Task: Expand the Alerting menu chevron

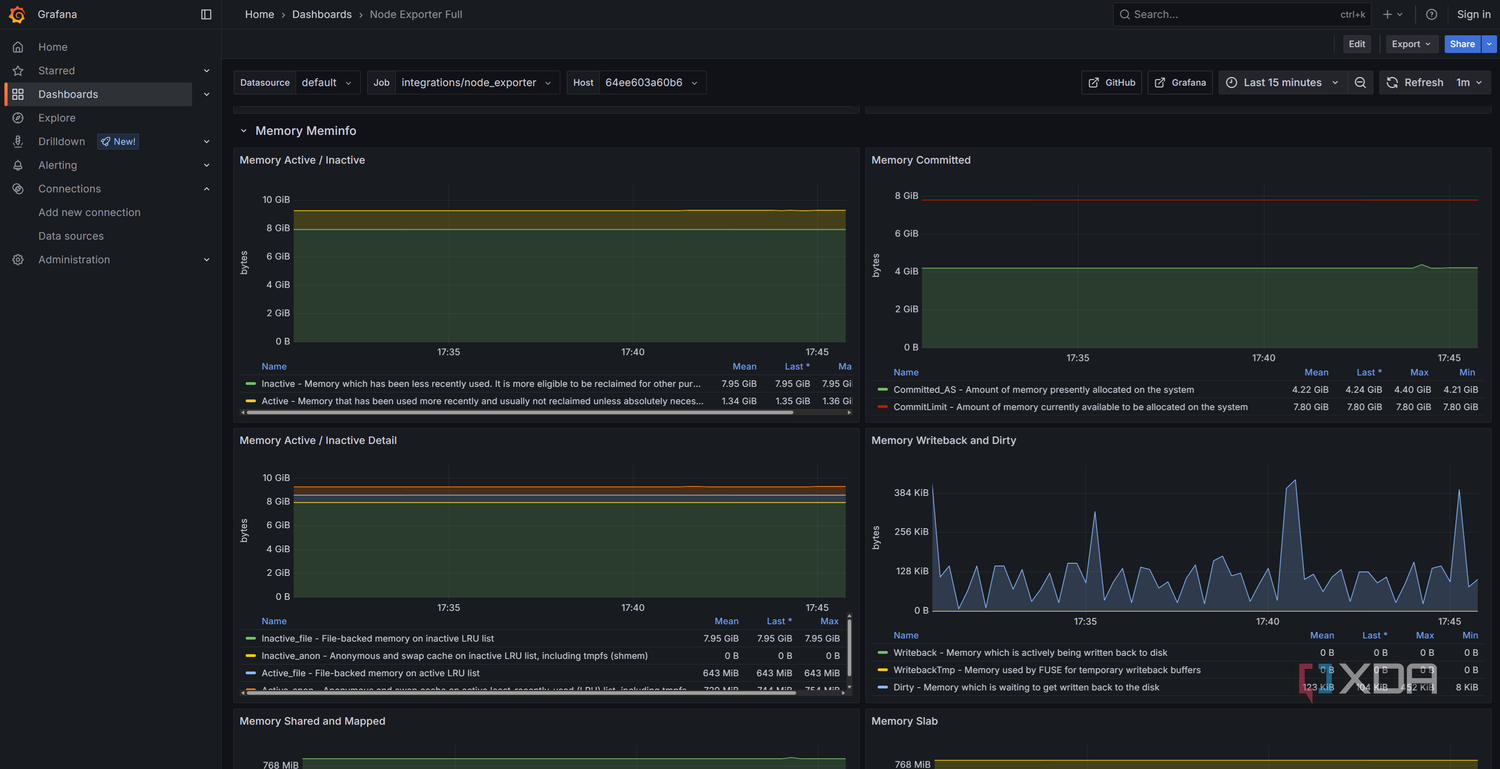Action: 207,165
